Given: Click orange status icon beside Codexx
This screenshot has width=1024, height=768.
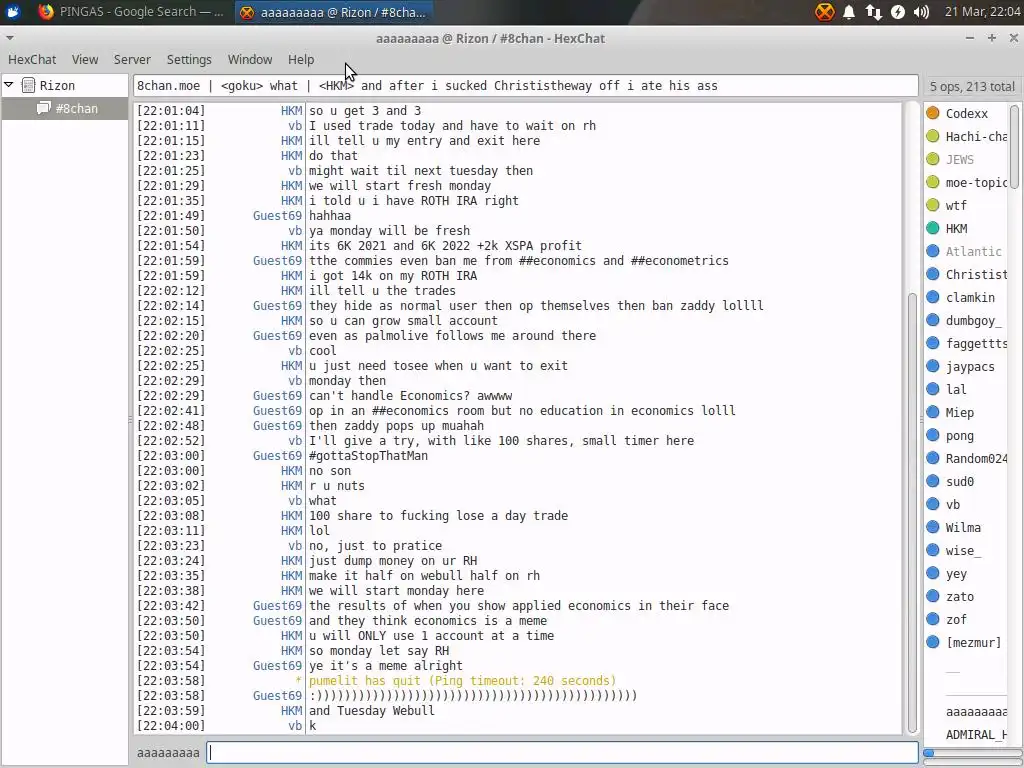Looking at the screenshot, I should tap(933, 113).
